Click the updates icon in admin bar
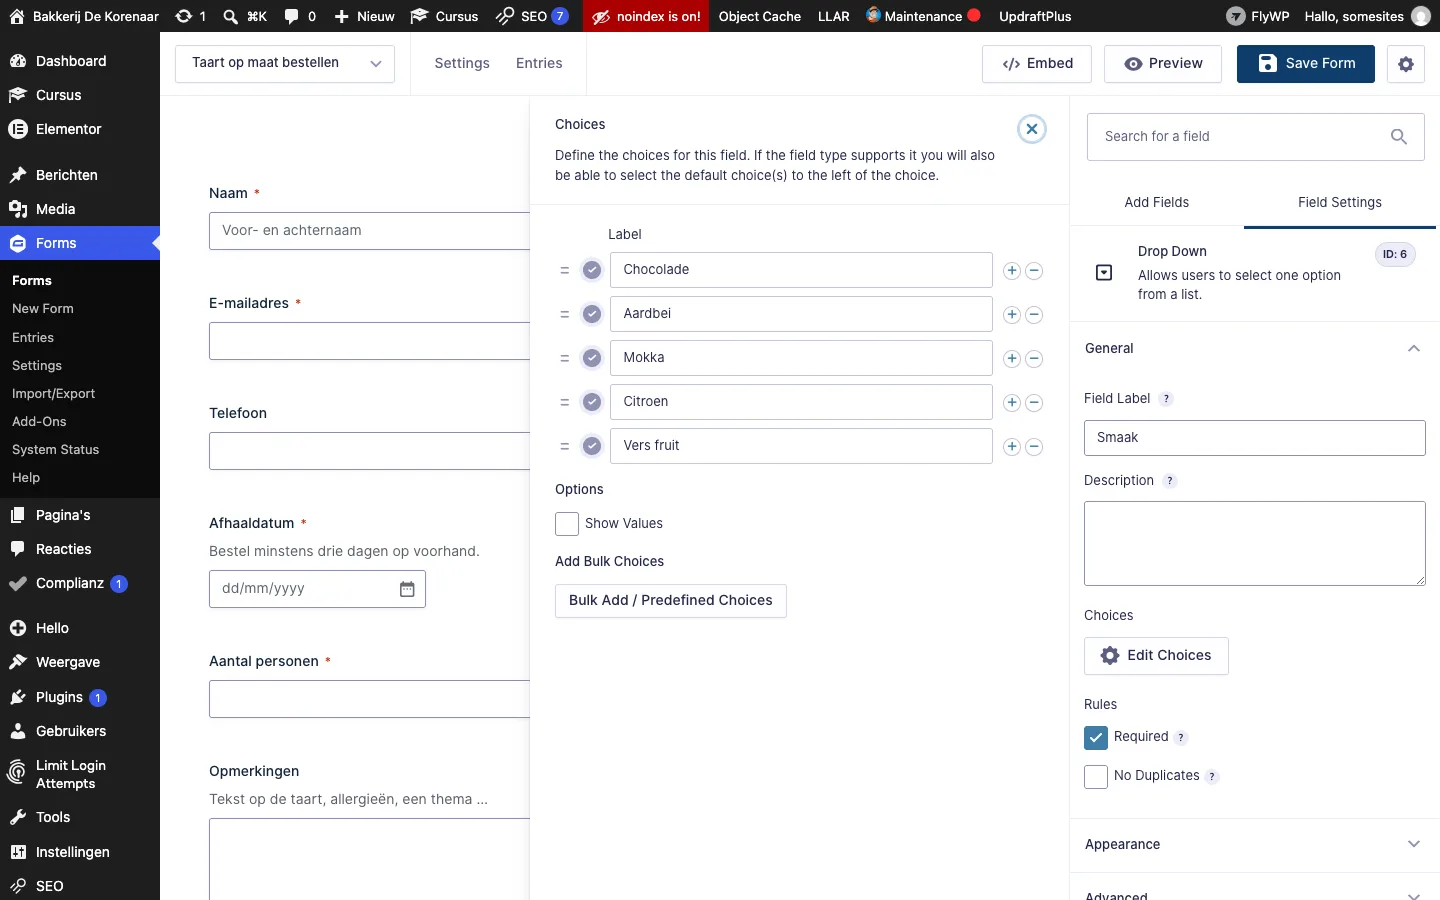The width and height of the screenshot is (1440, 900). point(184,16)
